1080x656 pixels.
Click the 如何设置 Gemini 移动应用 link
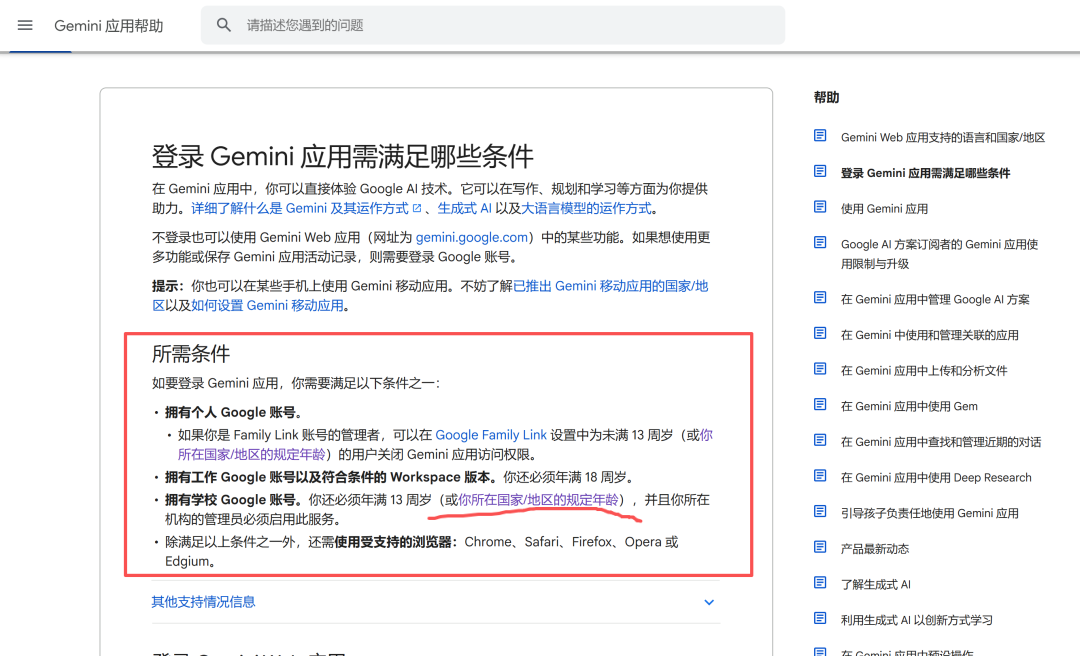267,306
